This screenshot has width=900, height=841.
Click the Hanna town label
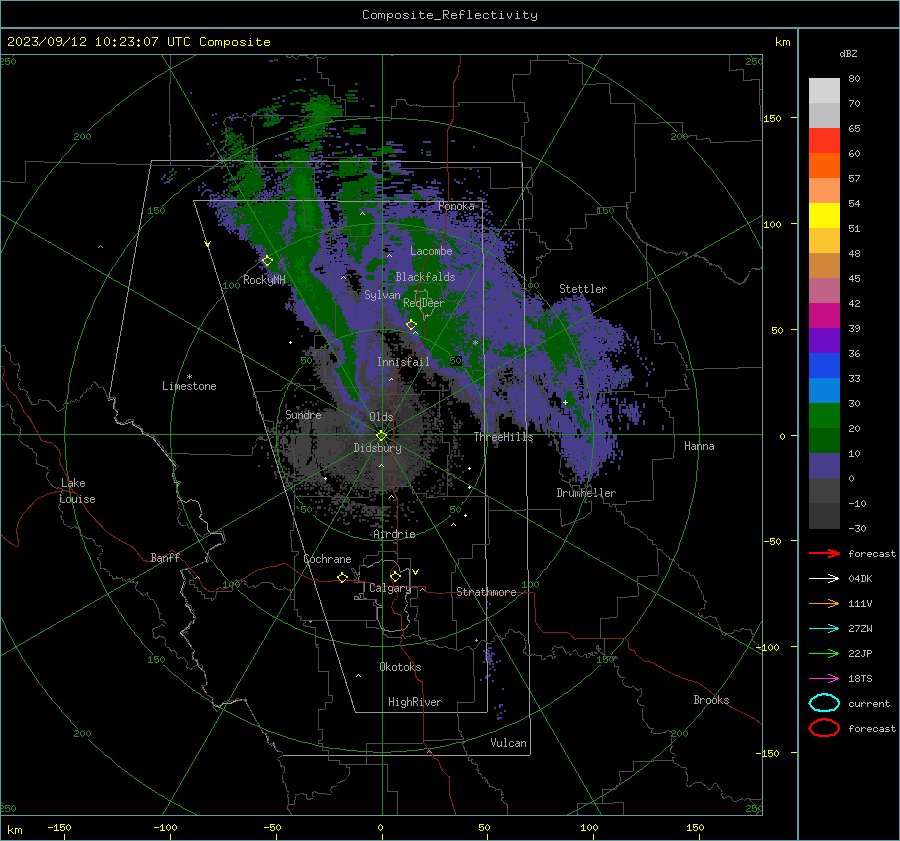(x=699, y=446)
